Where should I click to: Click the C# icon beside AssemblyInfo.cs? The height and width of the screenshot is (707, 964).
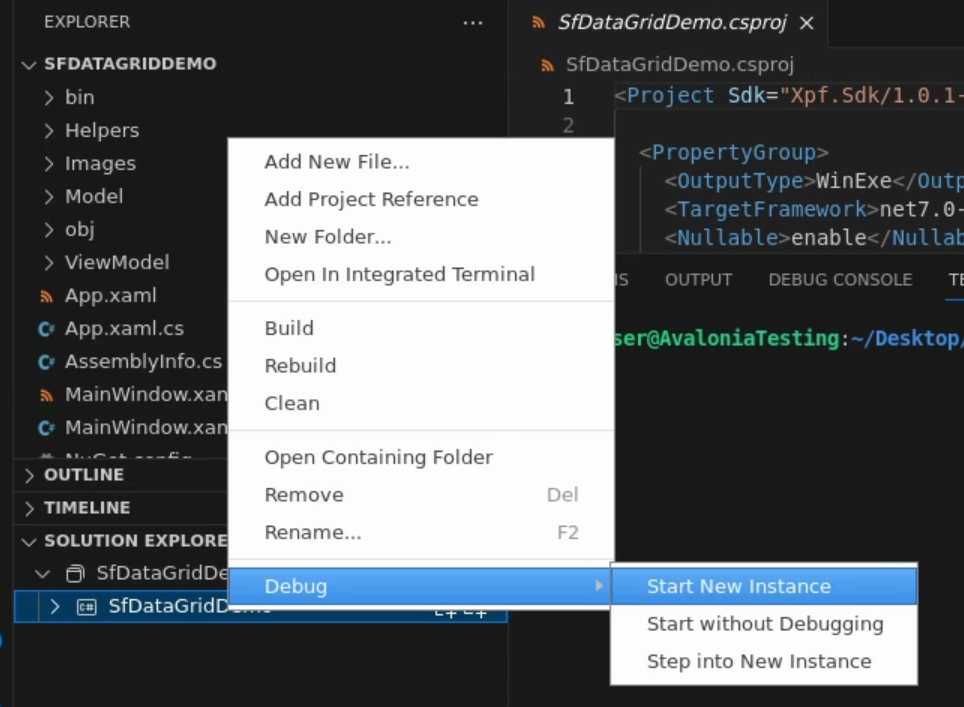coord(45,362)
